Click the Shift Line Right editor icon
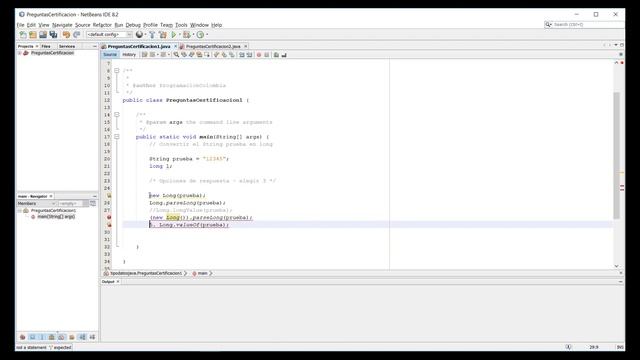The height and width of the screenshot is (360, 640). click(249, 55)
